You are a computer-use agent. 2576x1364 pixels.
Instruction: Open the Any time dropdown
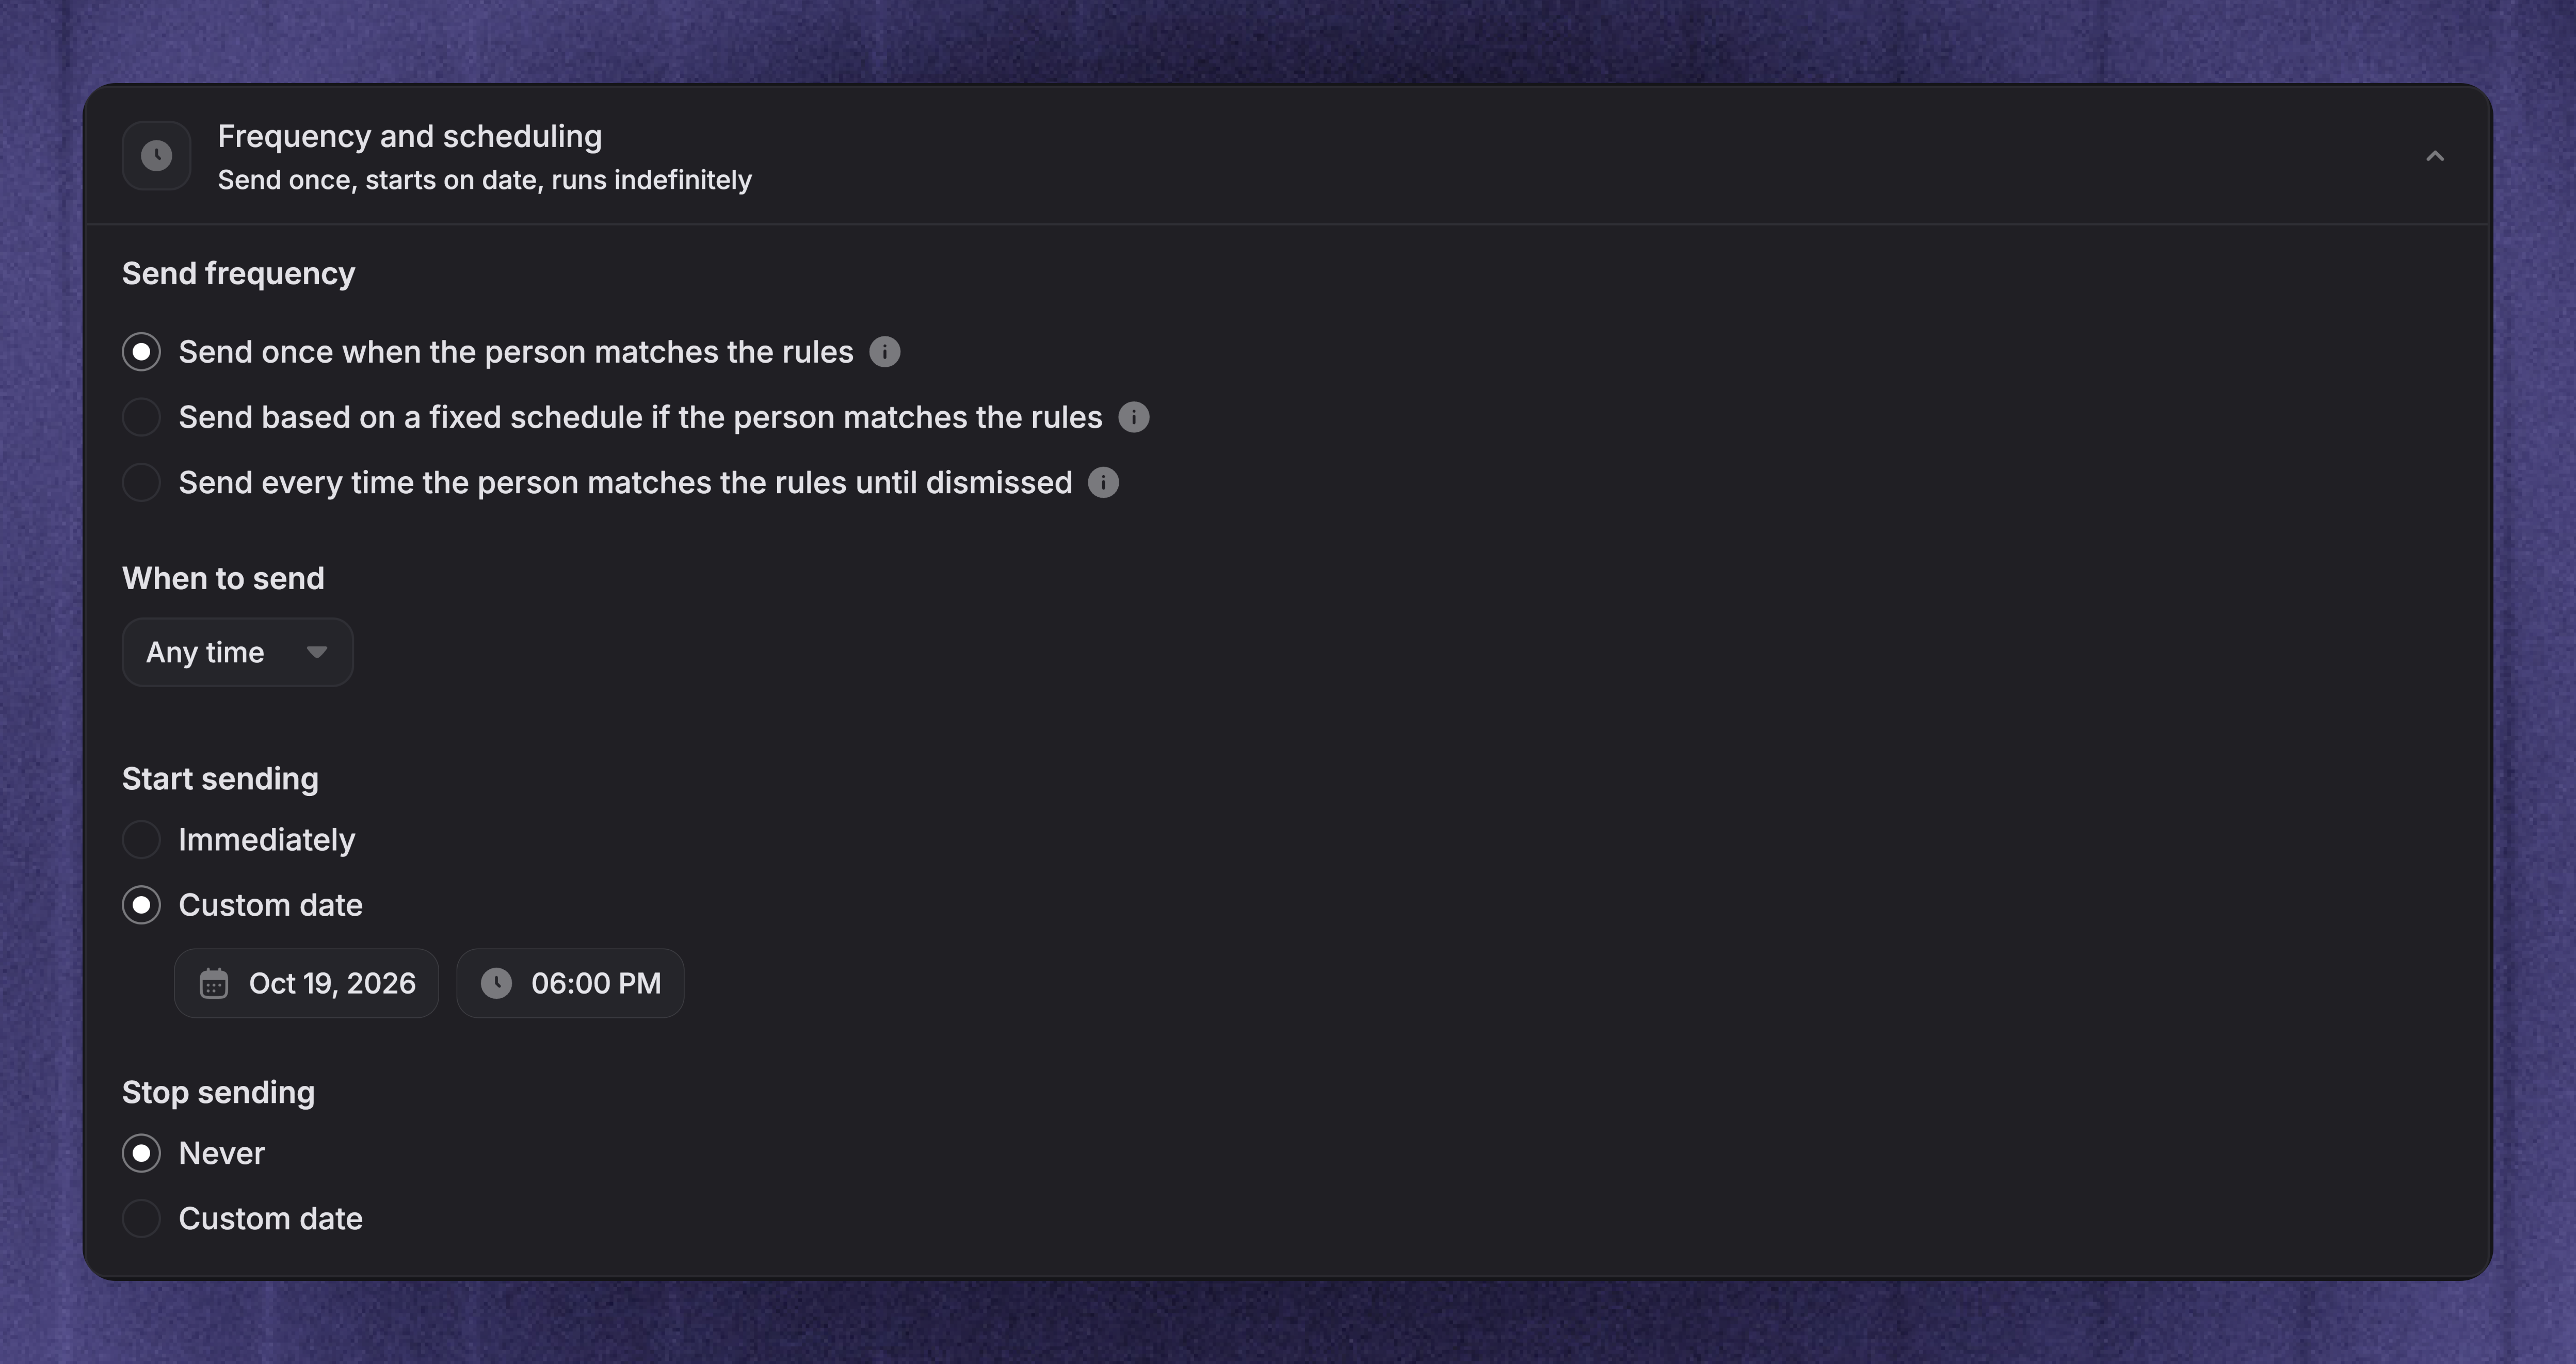237,652
